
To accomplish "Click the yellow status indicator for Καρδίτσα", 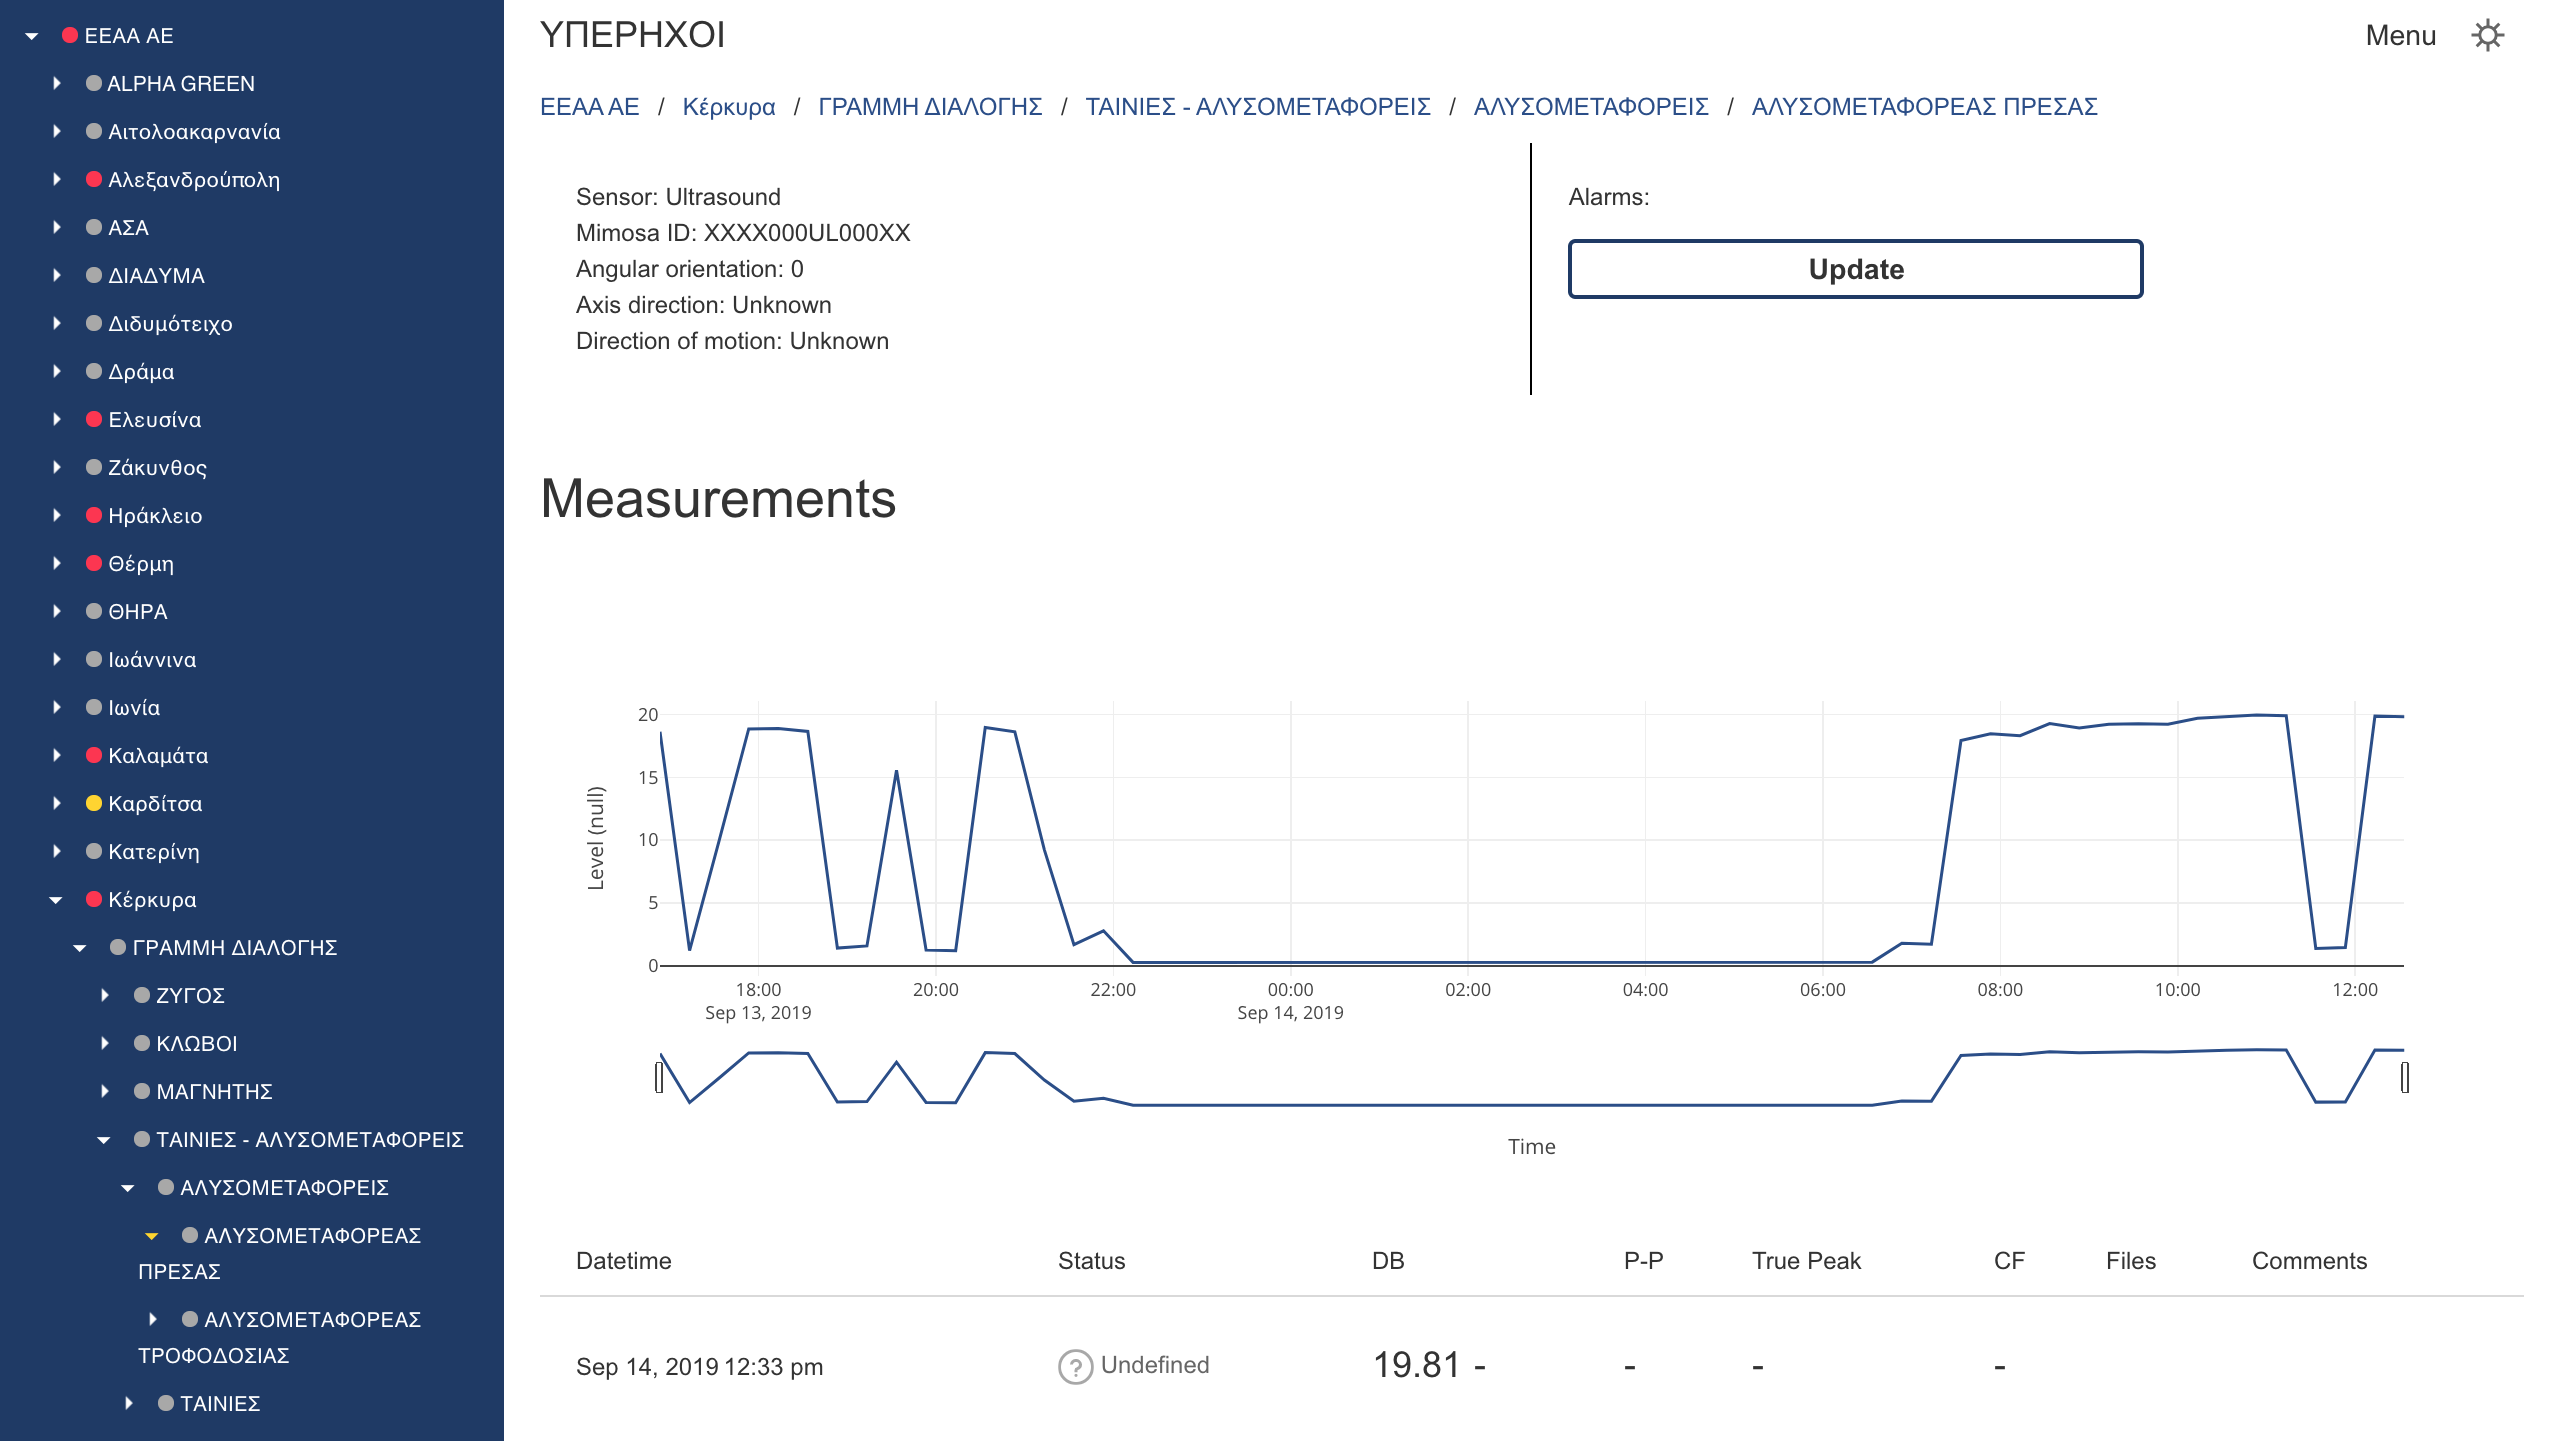I will point(92,803).
